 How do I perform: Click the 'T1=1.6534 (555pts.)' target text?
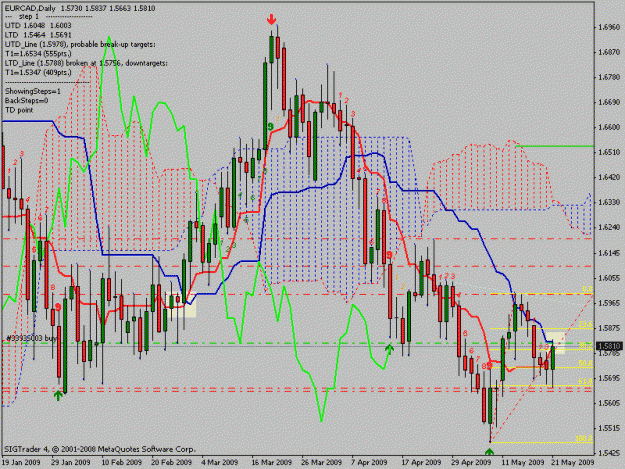[38, 53]
